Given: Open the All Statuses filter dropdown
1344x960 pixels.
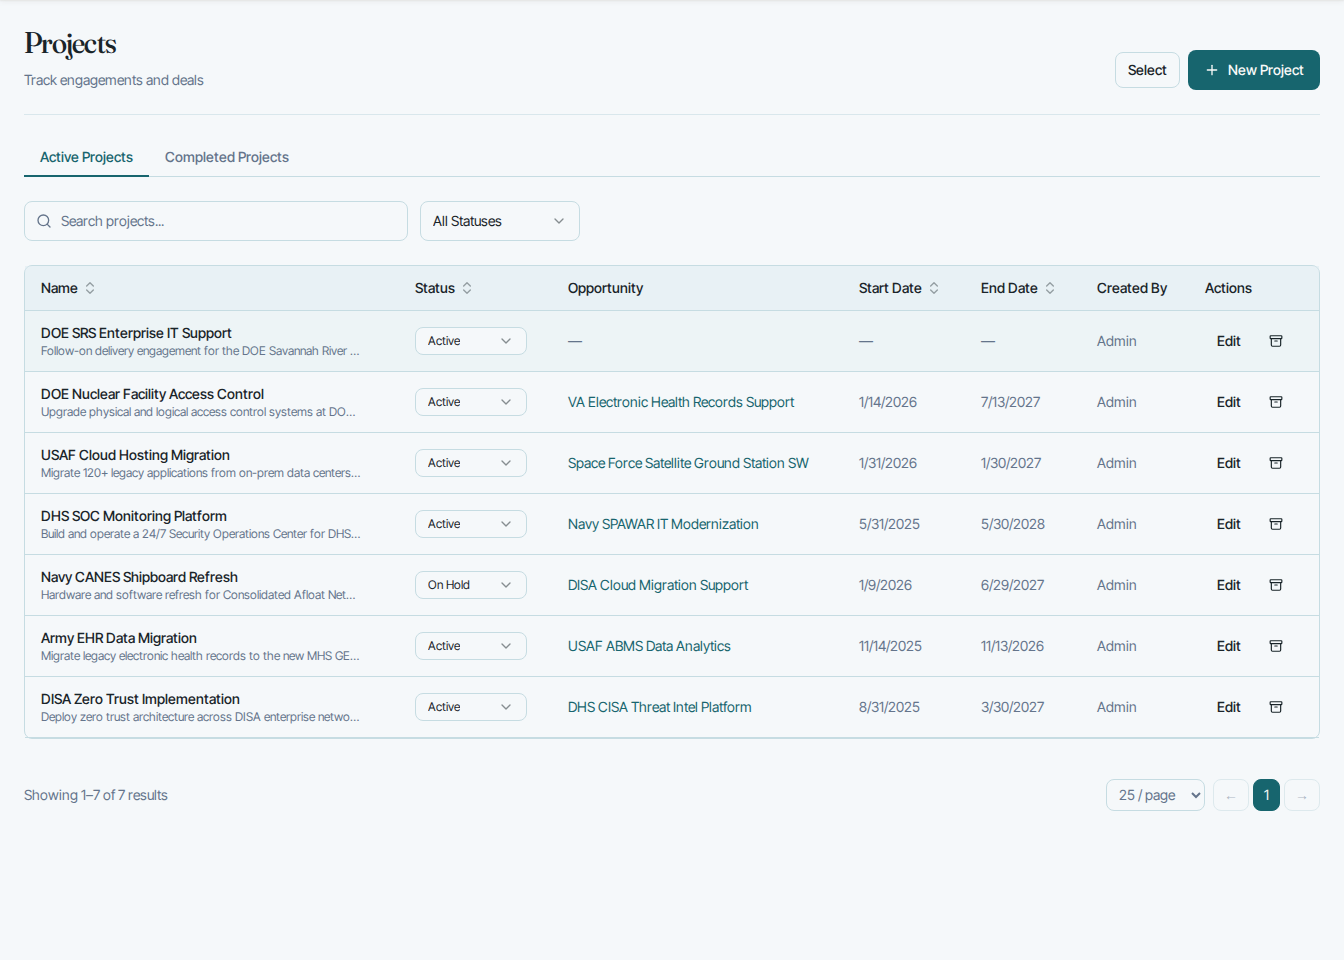Looking at the screenshot, I should click(x=500, y=221).
